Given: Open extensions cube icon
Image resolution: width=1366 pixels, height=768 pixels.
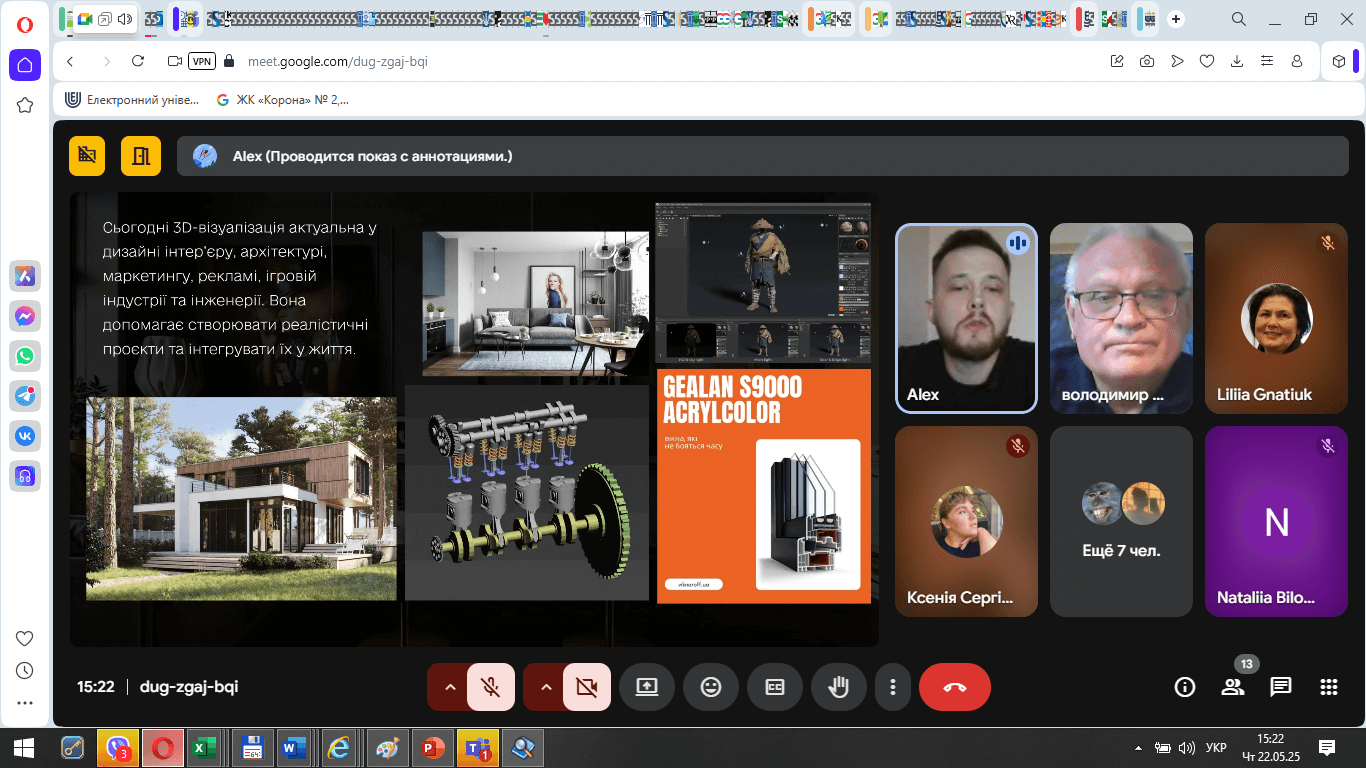Looking at the screenshot, I should pos(1339,61).
